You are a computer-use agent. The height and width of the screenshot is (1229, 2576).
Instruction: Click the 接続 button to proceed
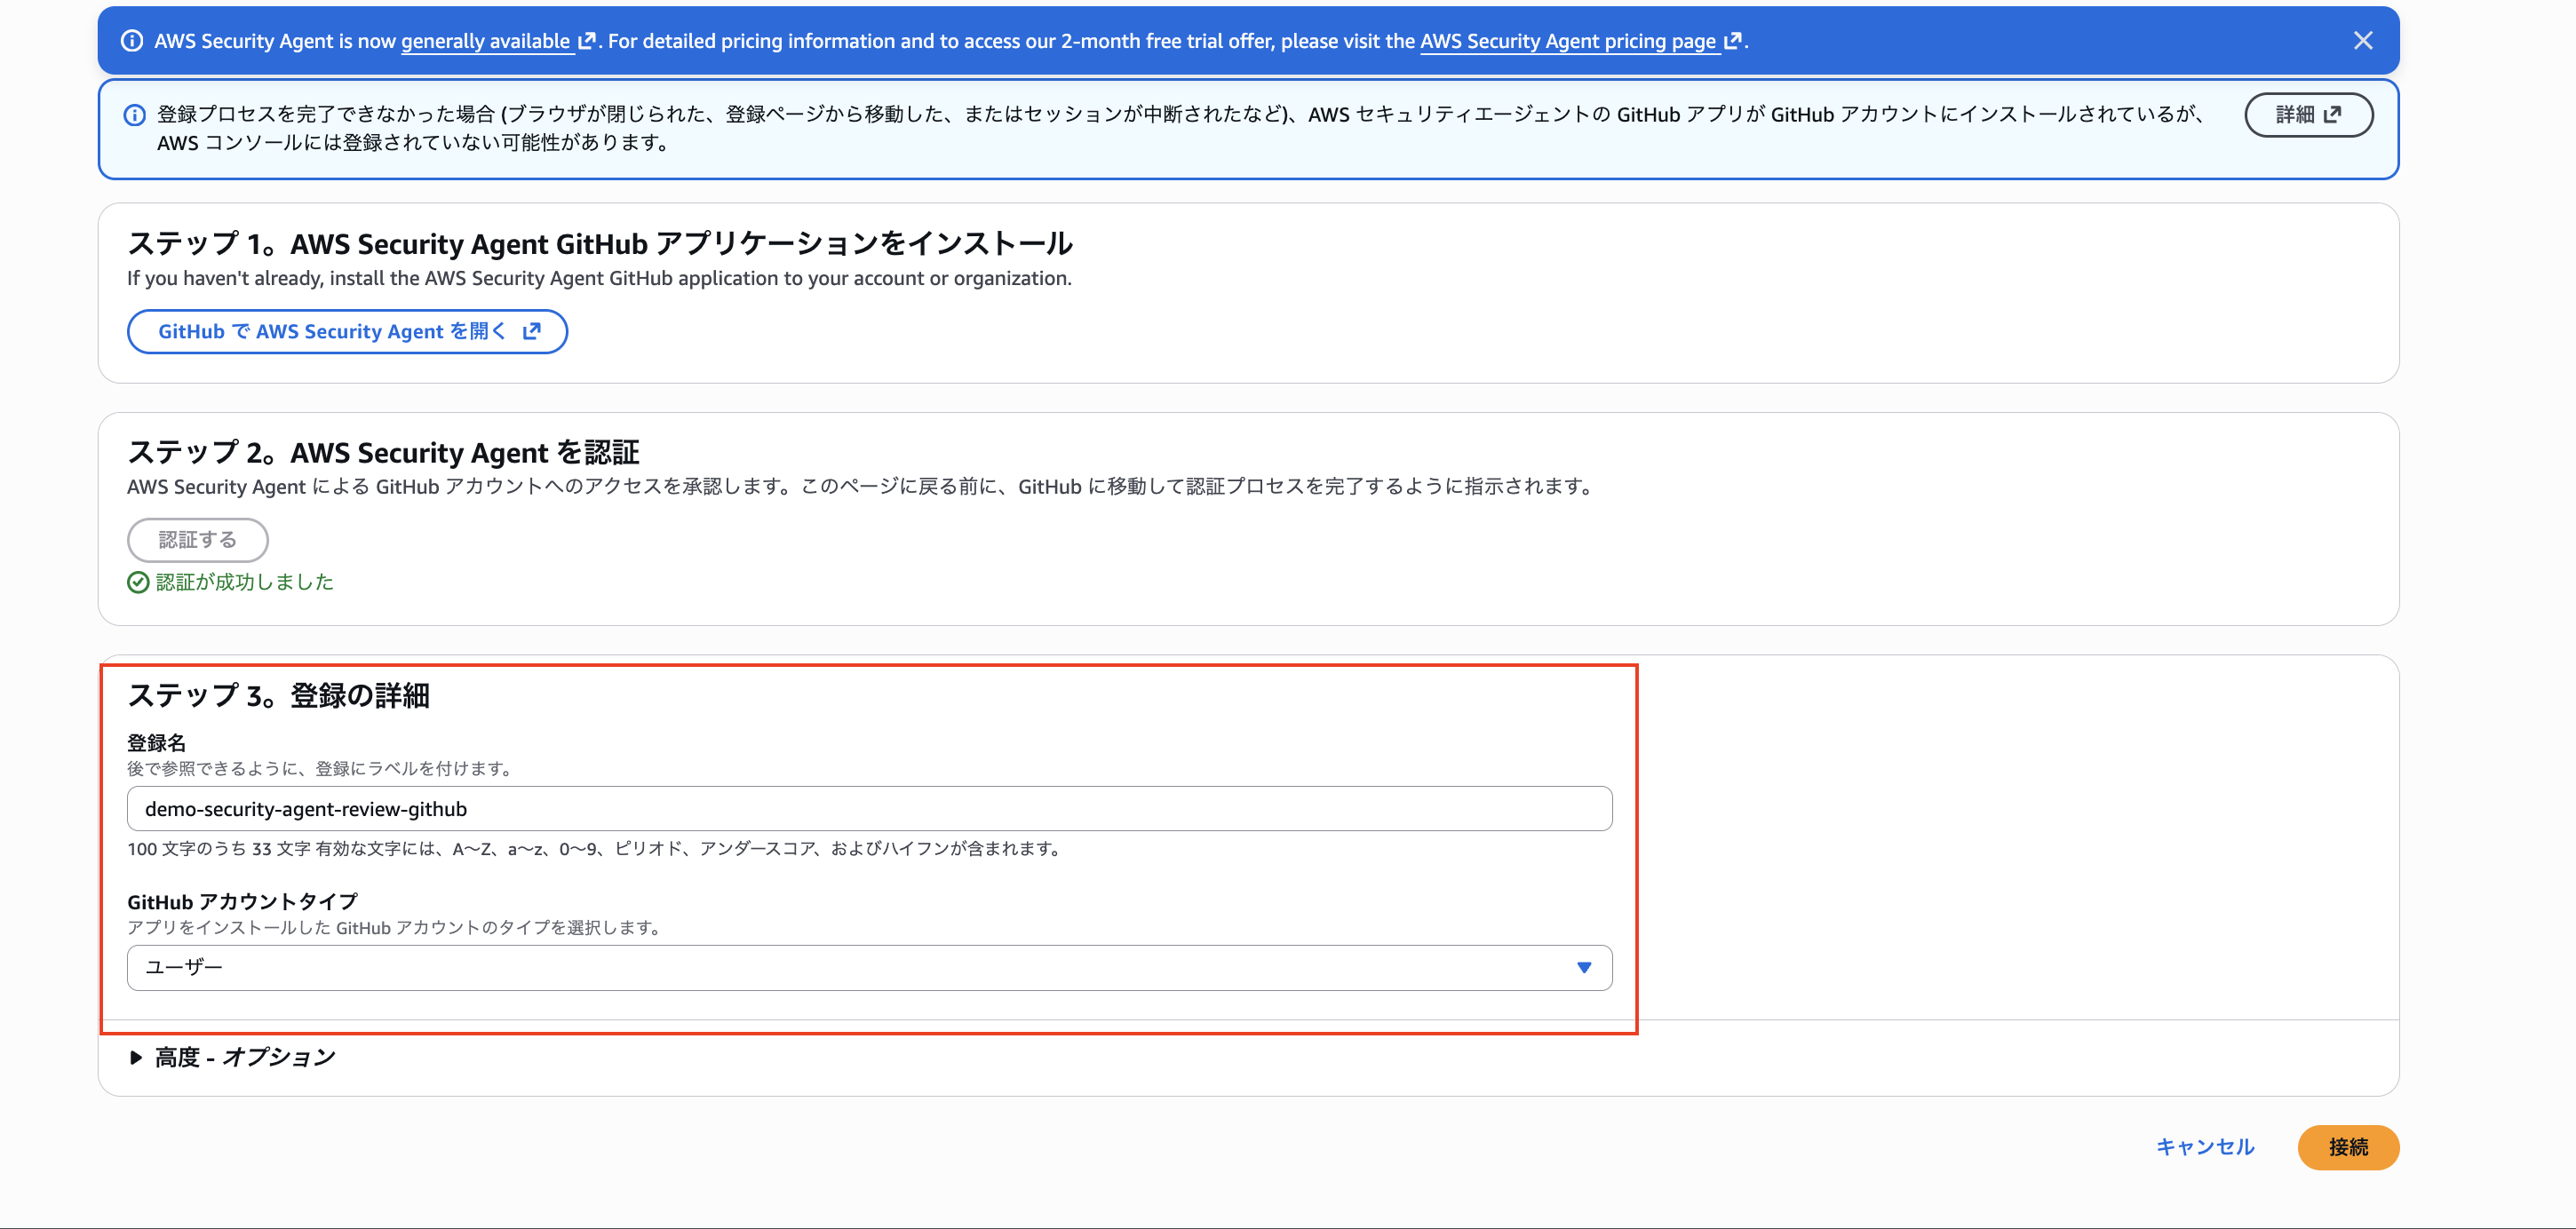[x=2348, y=1147]
